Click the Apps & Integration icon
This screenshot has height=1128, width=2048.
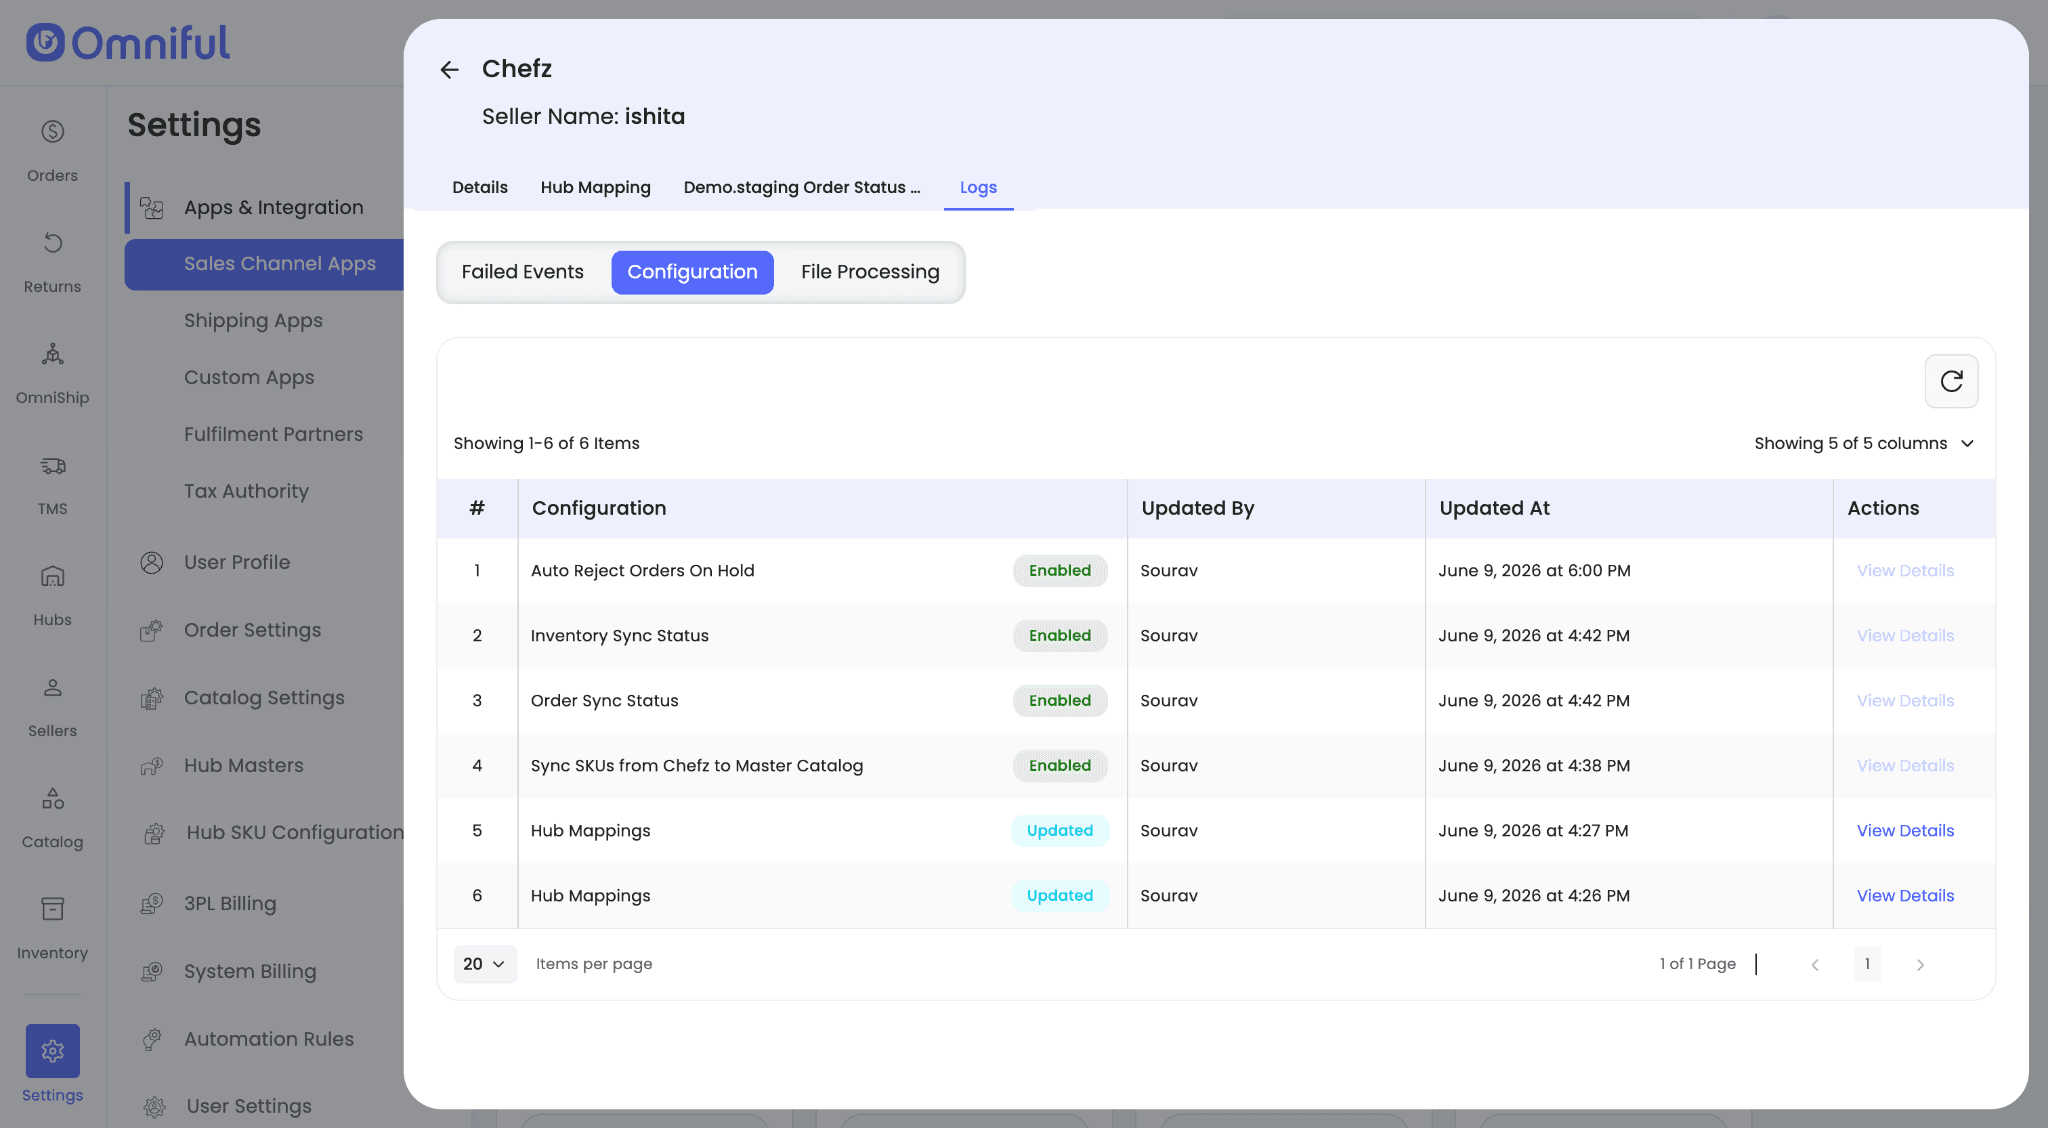152,207
